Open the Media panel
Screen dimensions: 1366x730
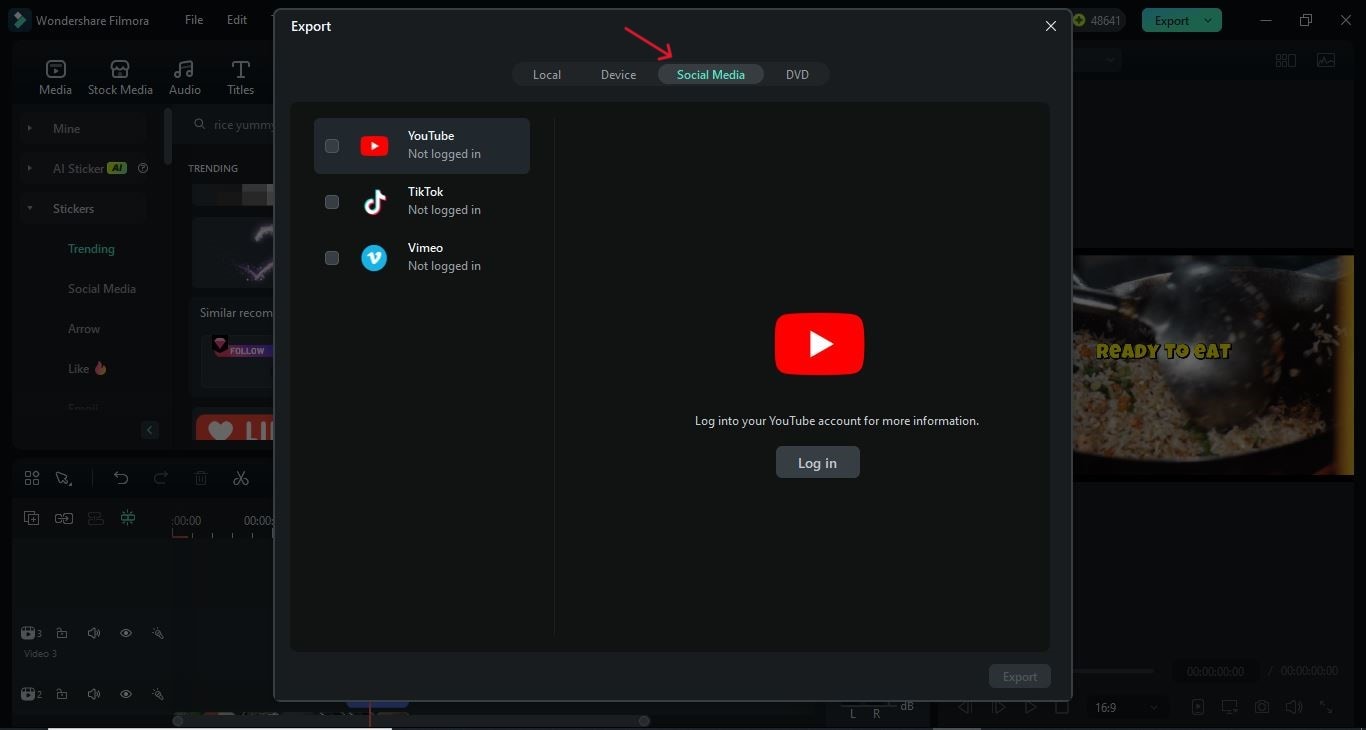(x=55, y=77)
